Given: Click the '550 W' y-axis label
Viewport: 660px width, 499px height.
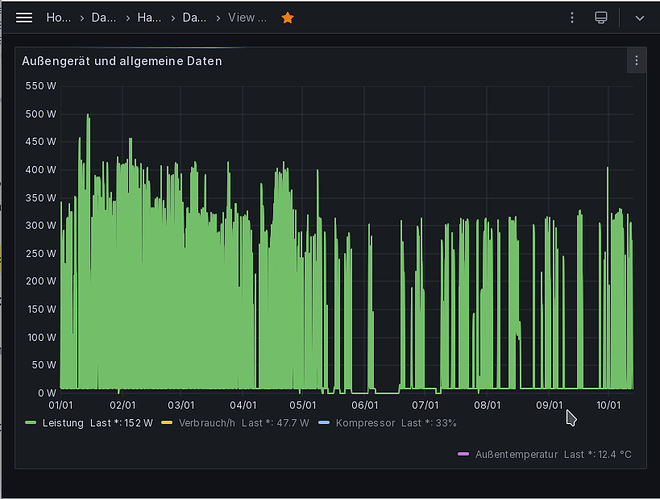Looking at the screenshot, I should click(x=40, y=86).
